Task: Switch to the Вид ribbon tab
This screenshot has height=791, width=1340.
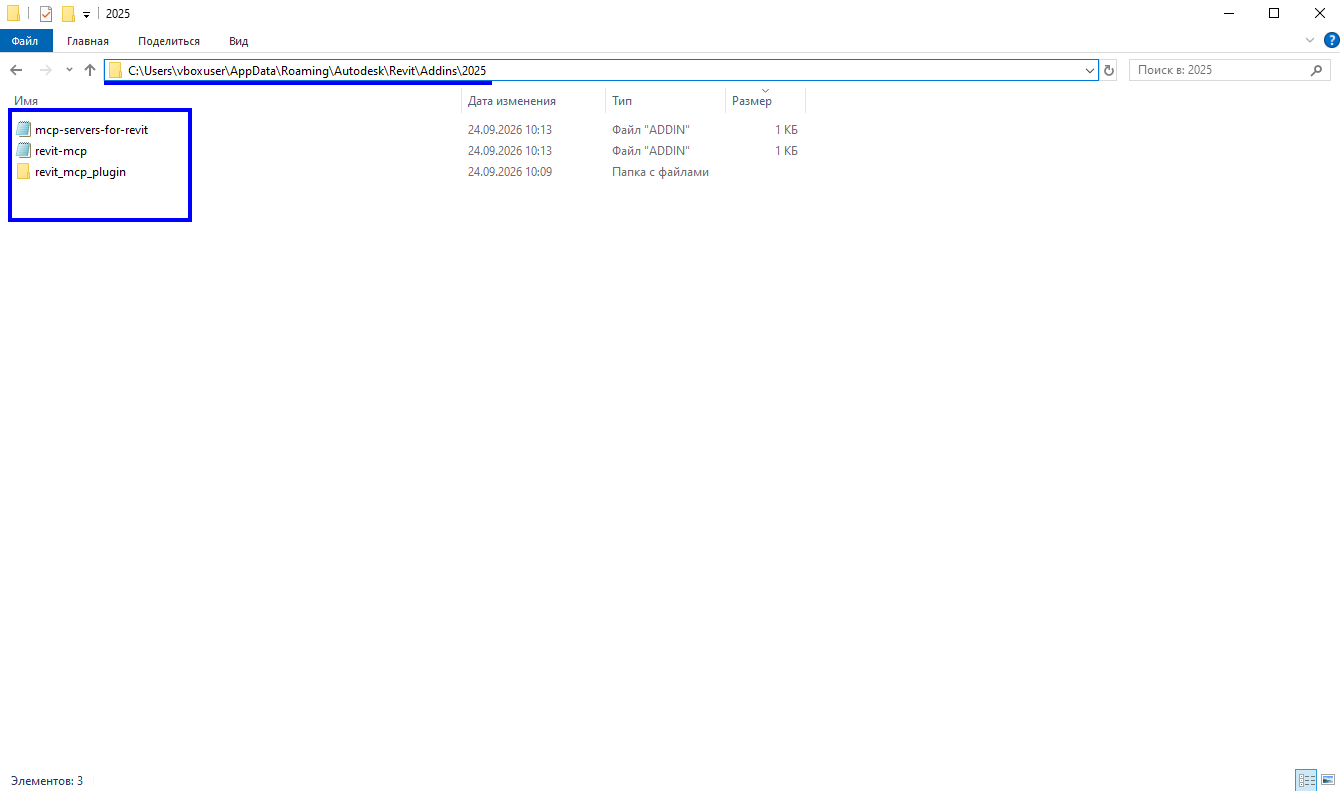Action: [238, 41]
